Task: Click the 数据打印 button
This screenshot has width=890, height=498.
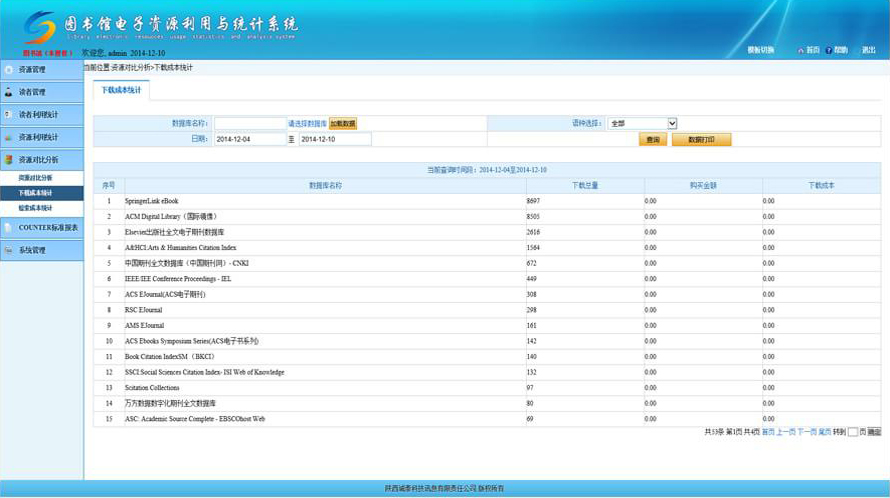Action: click(701, 140)
